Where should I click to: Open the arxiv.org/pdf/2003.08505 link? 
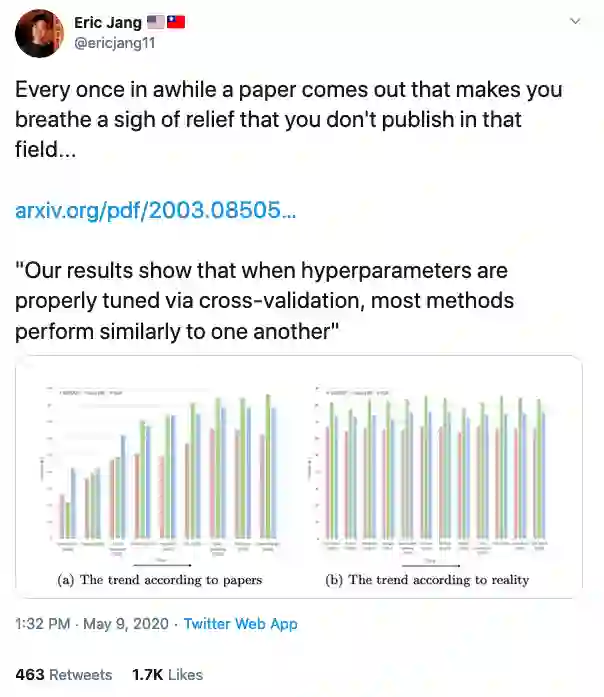coord(155,211)
